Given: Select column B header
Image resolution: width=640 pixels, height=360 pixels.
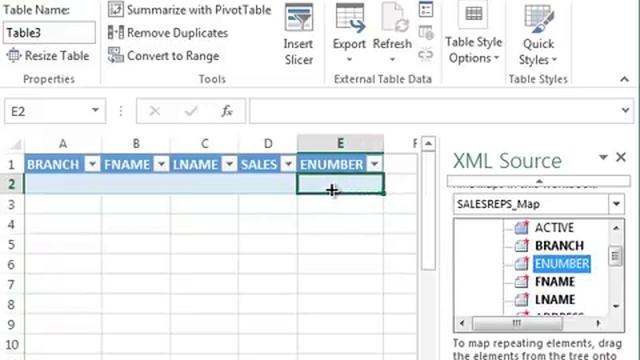Looking at the screenshot, I should pos(136,144).
